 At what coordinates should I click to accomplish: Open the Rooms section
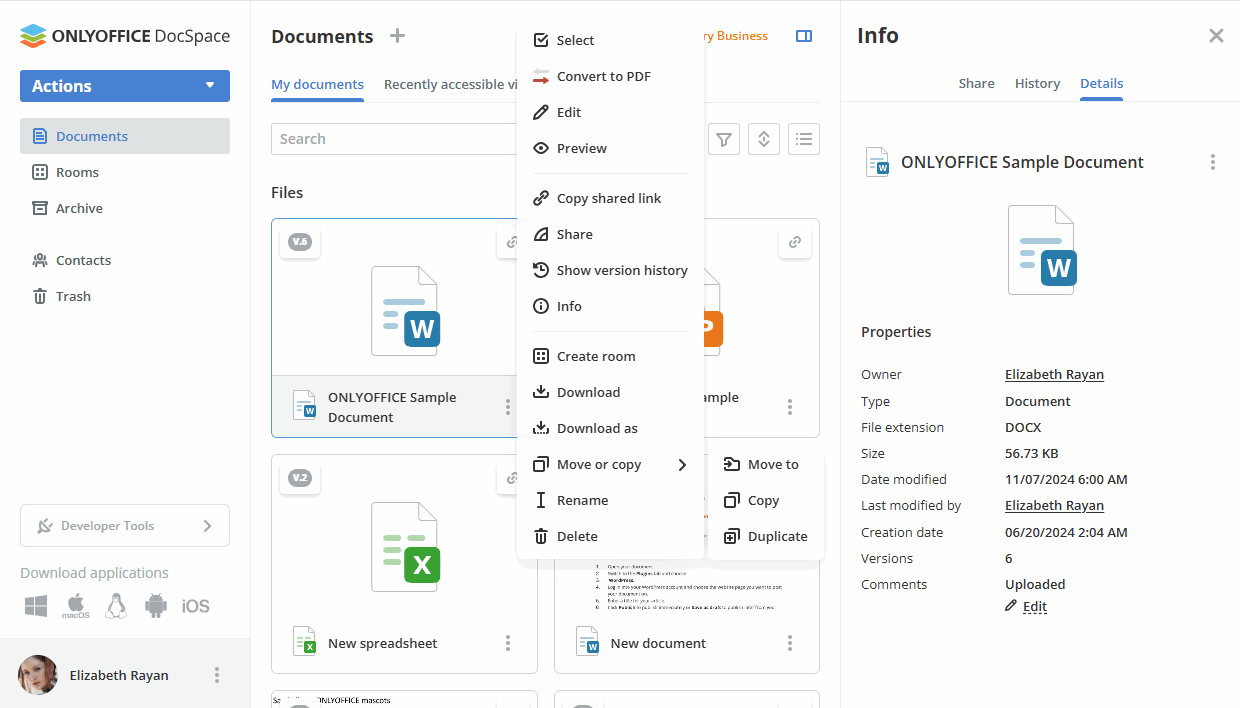click(x=125, y=172)
